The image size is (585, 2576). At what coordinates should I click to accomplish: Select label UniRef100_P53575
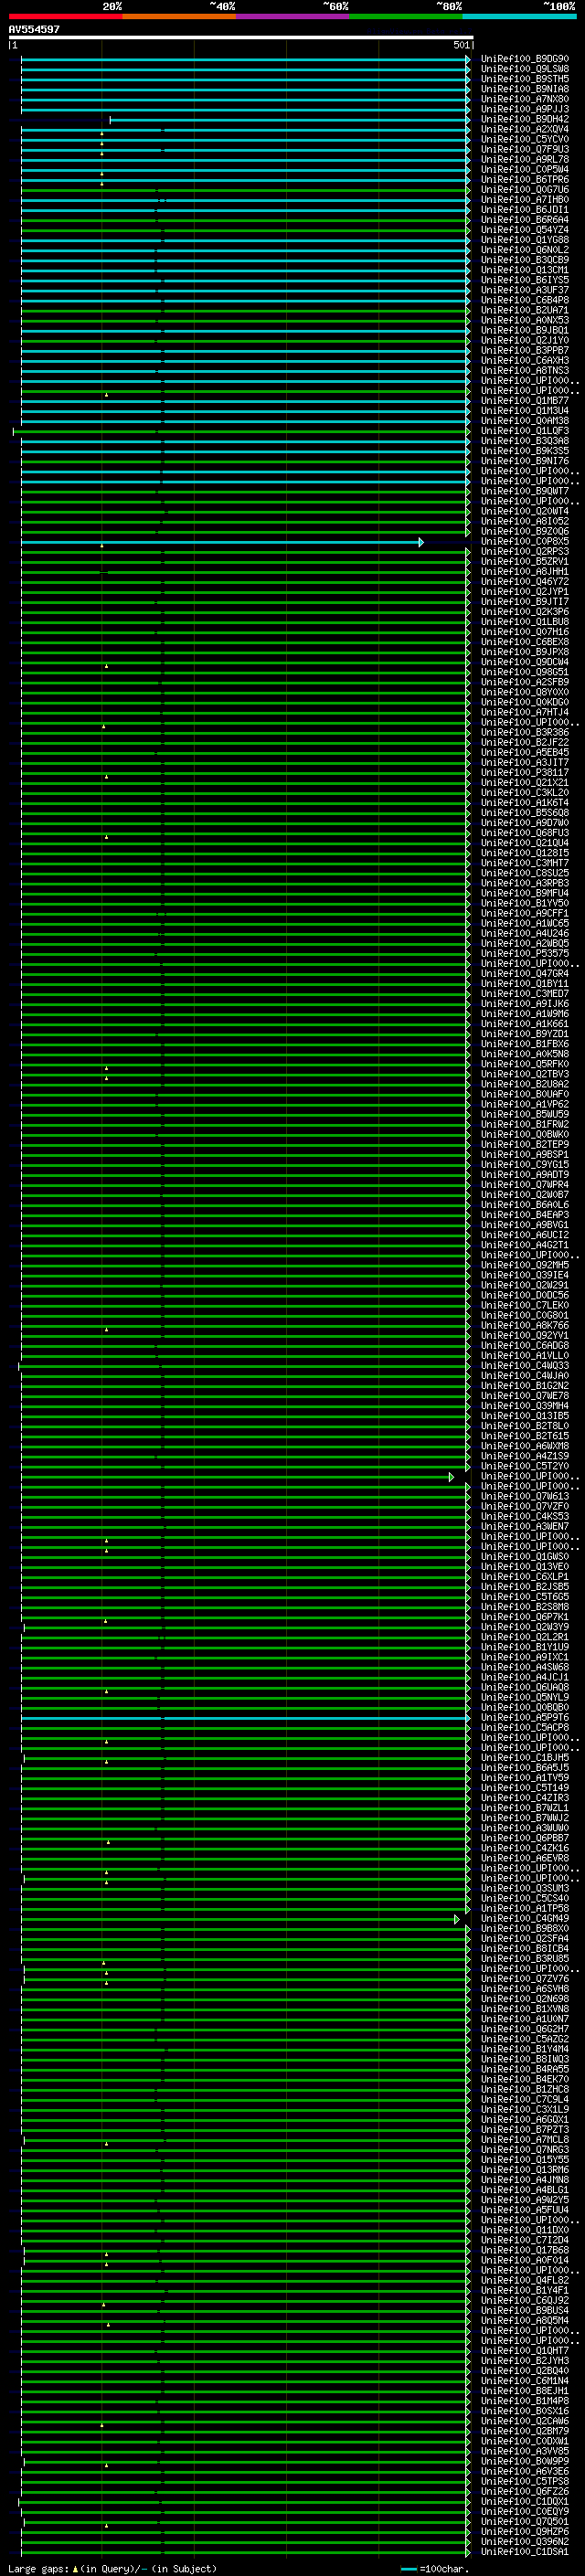(525, 954)
